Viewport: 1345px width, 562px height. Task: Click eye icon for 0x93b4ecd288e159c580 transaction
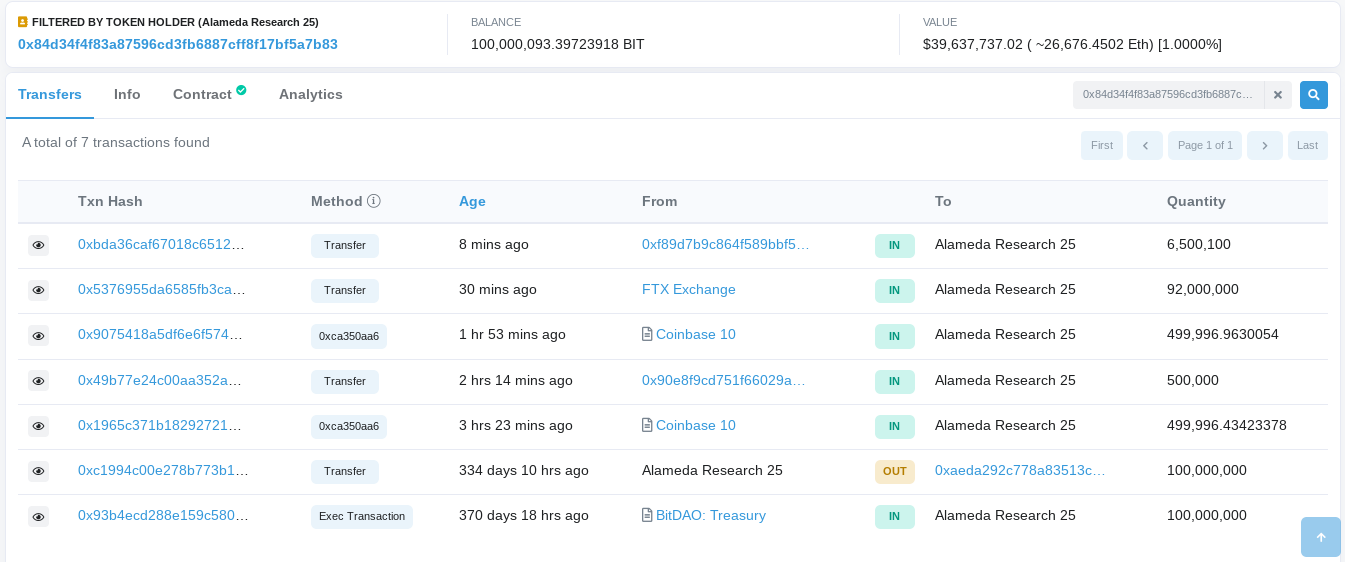point(38,517)
